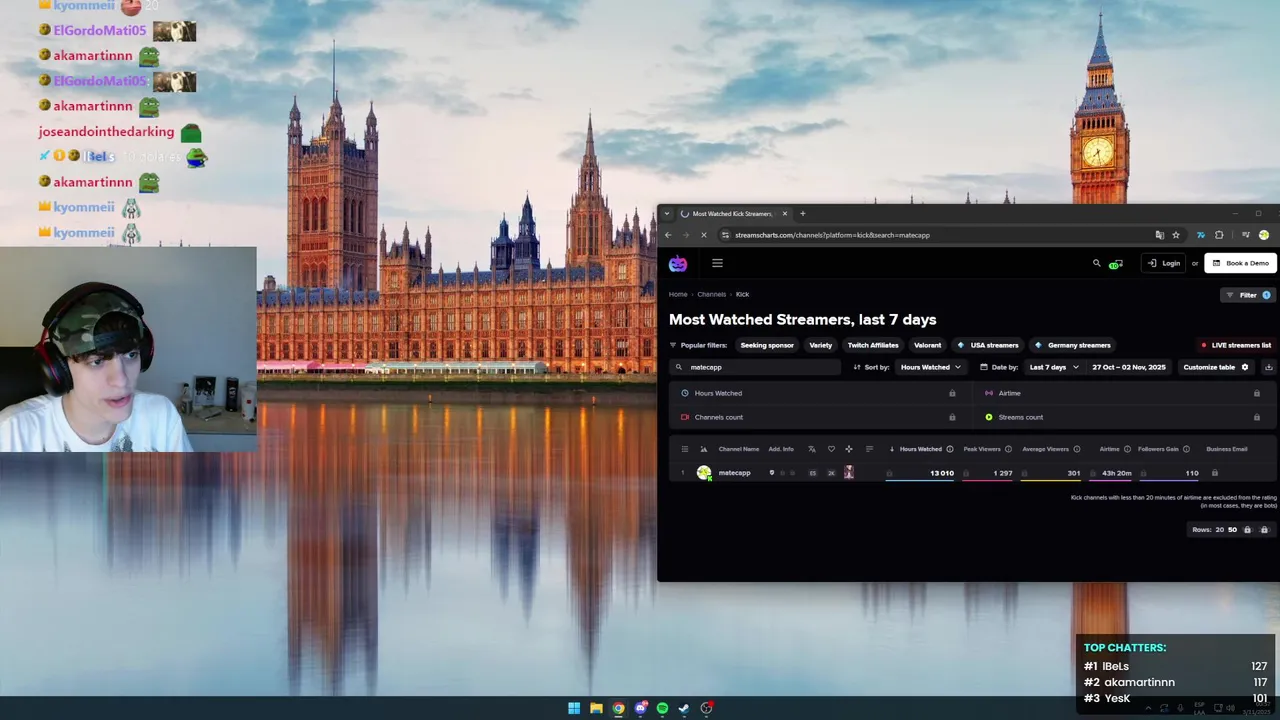
Task: Open Customize table settings
Action: coord(1216,367)
